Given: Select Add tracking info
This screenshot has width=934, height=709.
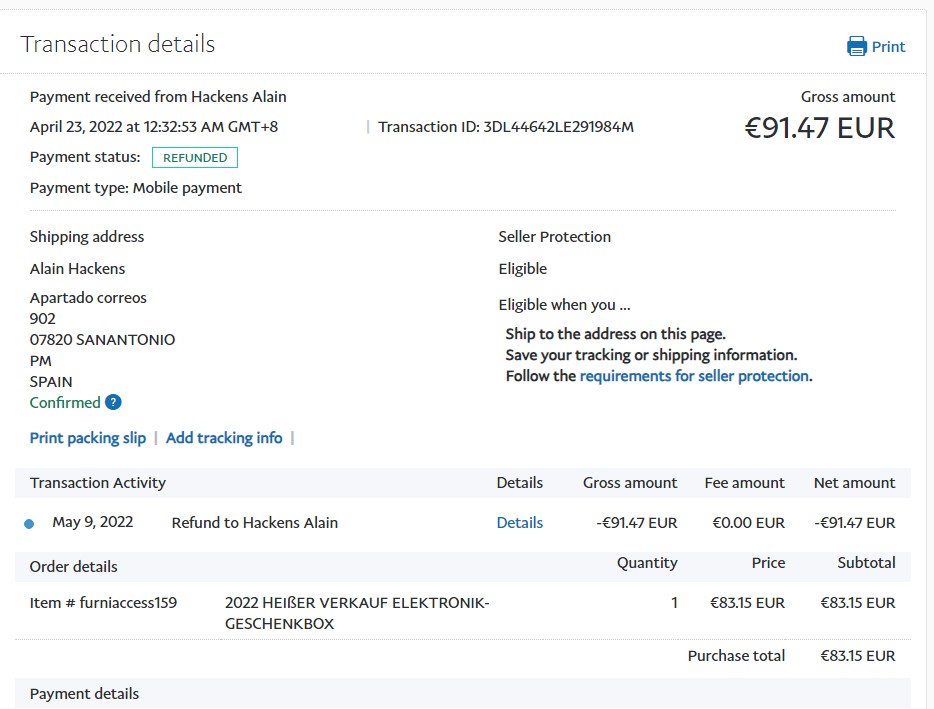Looking at the screenshot, I should point(224,438).
